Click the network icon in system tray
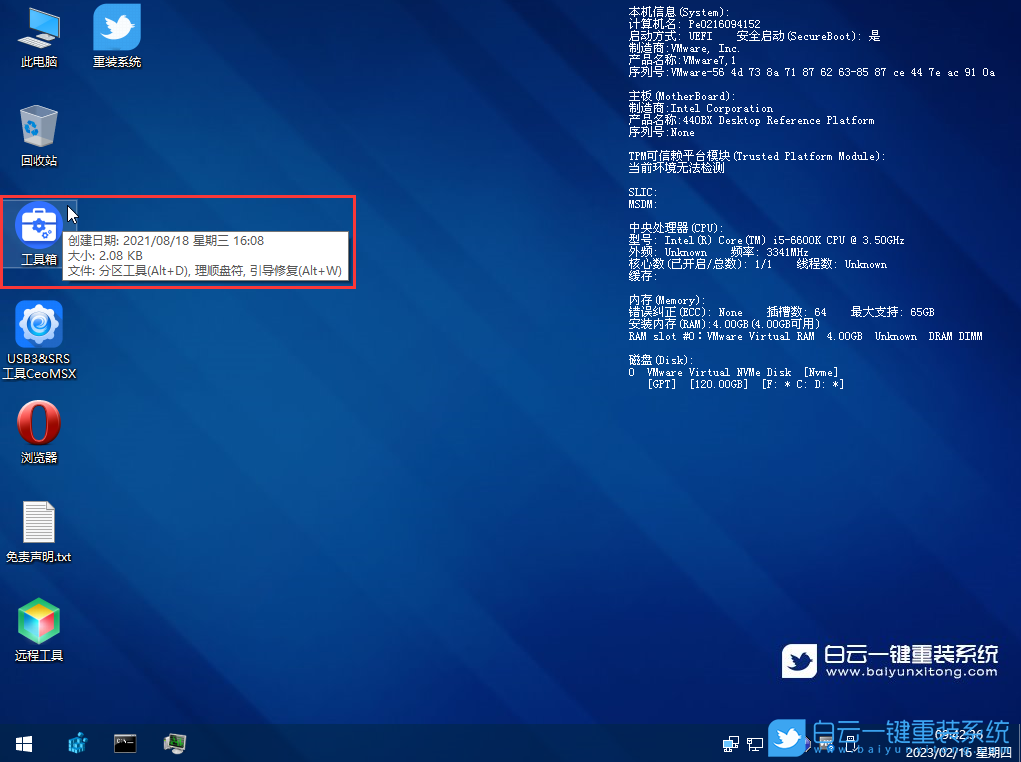1021x762 pixels. [731, 744]
